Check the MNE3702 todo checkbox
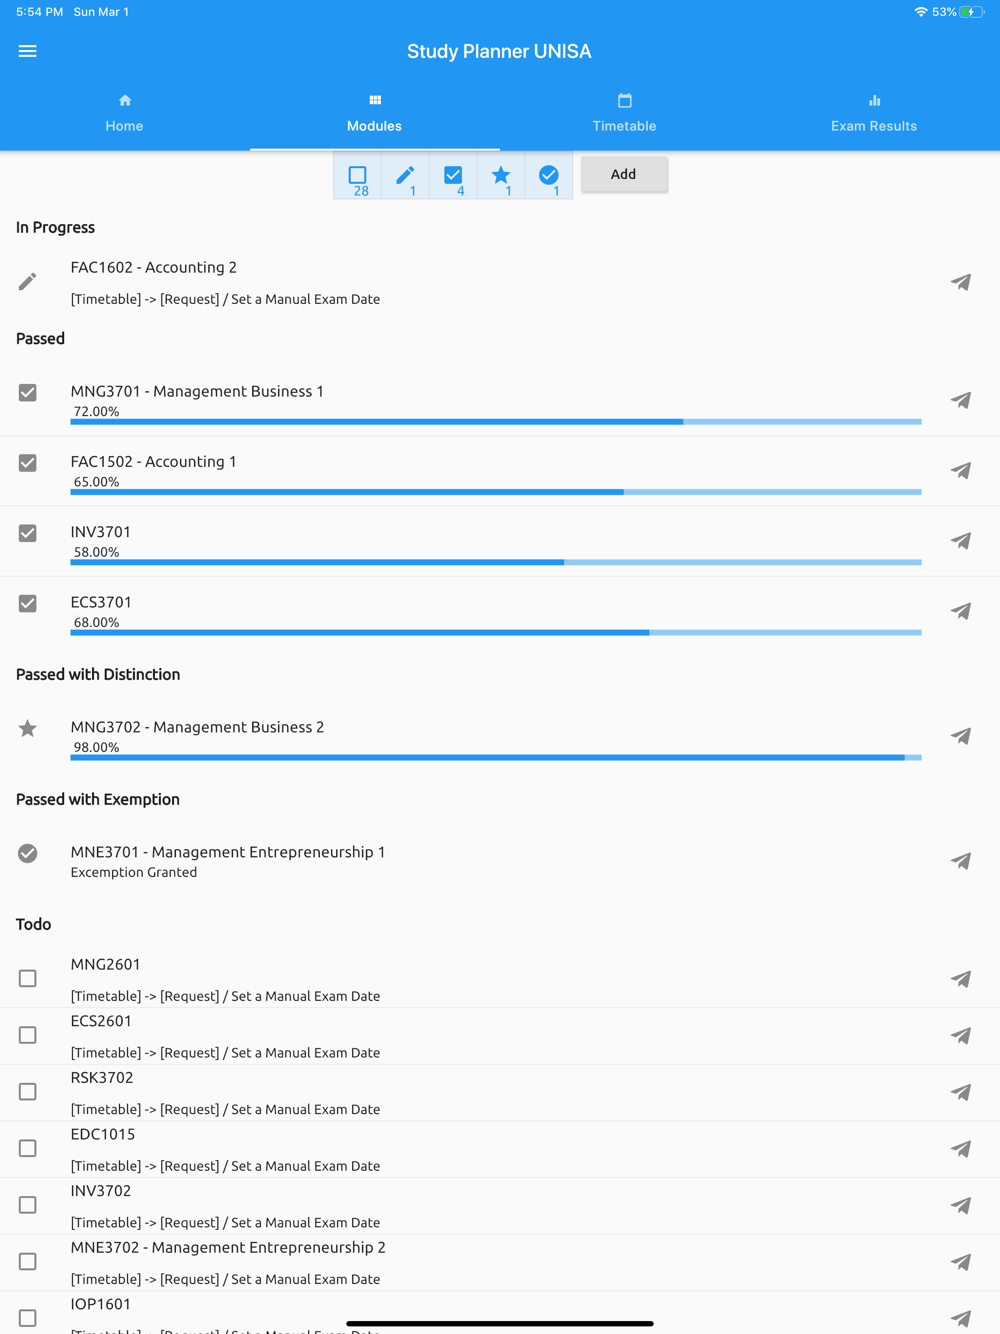The image size is (1000, 1334). [x=28, y=1261]
